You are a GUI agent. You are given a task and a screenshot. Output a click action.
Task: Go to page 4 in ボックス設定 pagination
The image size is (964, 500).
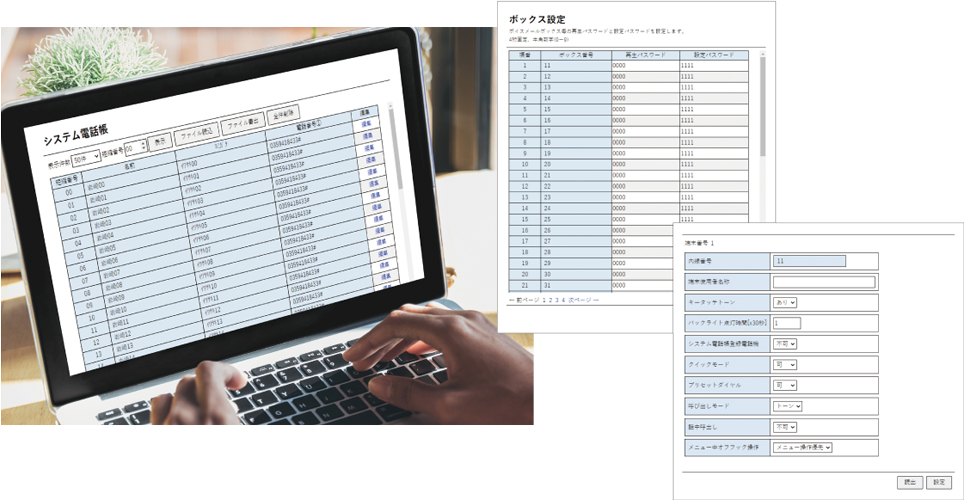click(563, 300)
